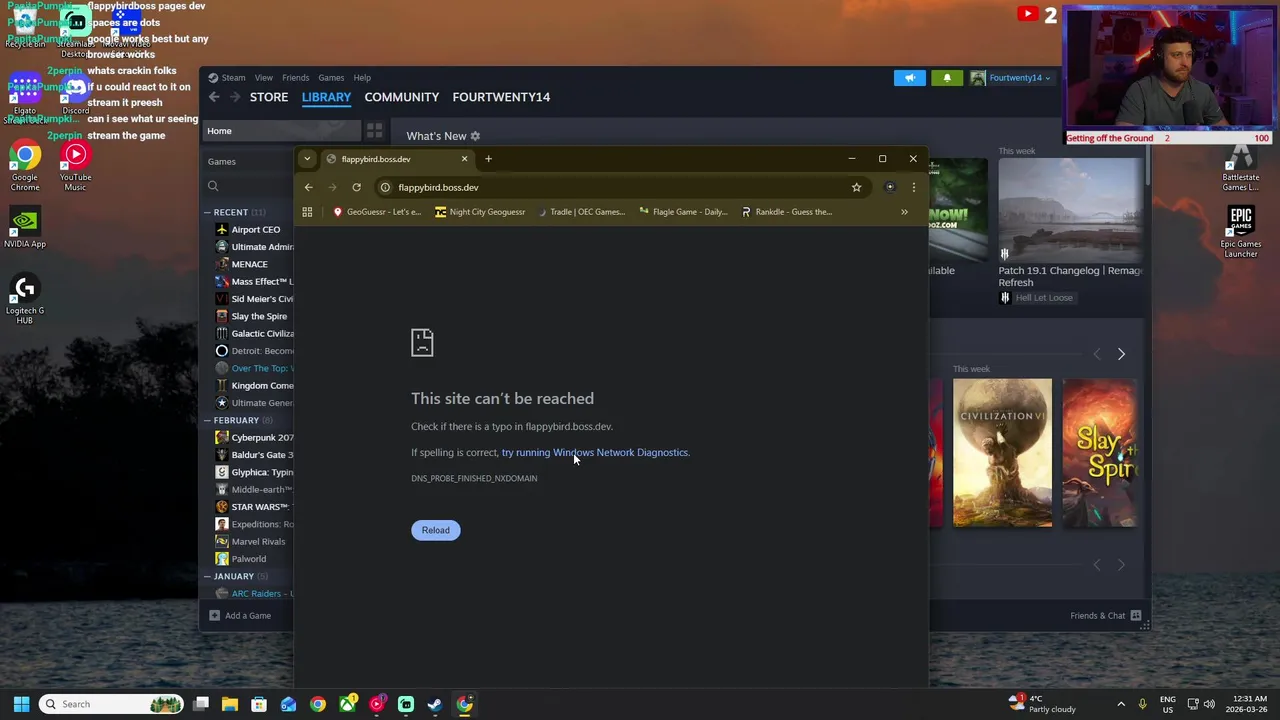Image resolution: width=1280 pixels, height=720 pixels.
Task: Open the Chrome tab search dropdown
Action: click(307, 159)
